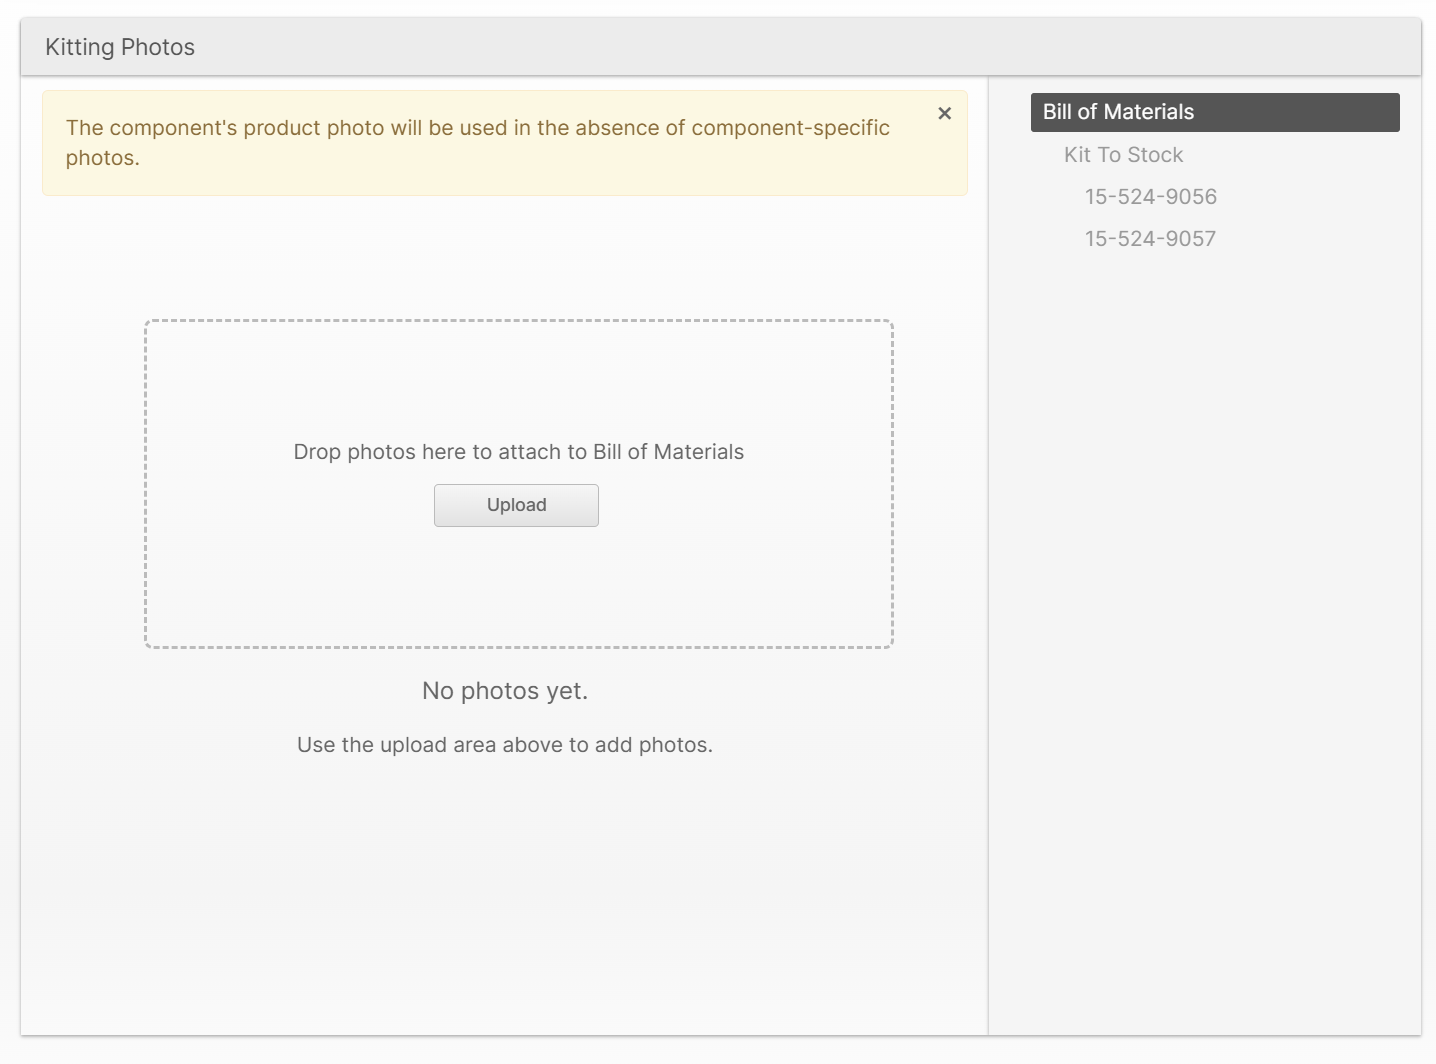Image resolution: width=1436 pixels, height=1064 pixels.
Task: Dismiss the yellow component photo notice
Action: [944, 114]
